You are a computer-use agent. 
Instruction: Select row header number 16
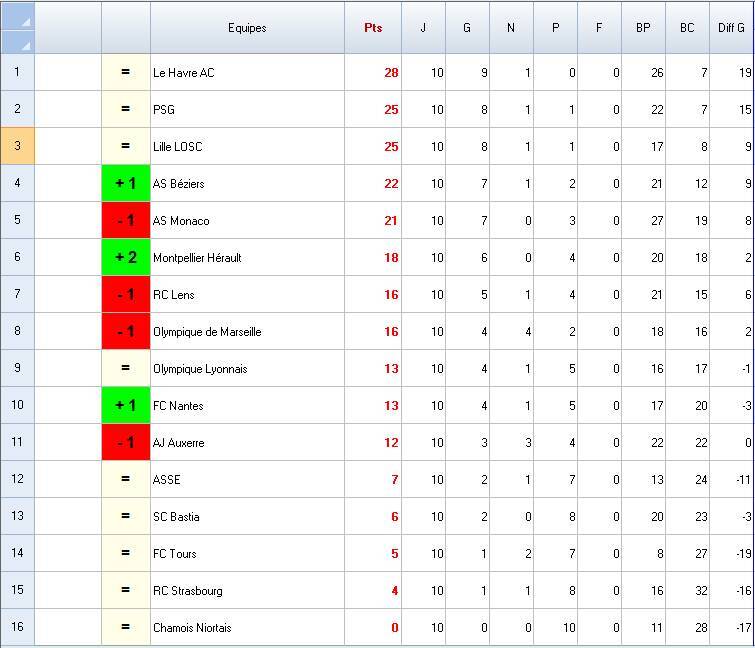tap(17, 628)
